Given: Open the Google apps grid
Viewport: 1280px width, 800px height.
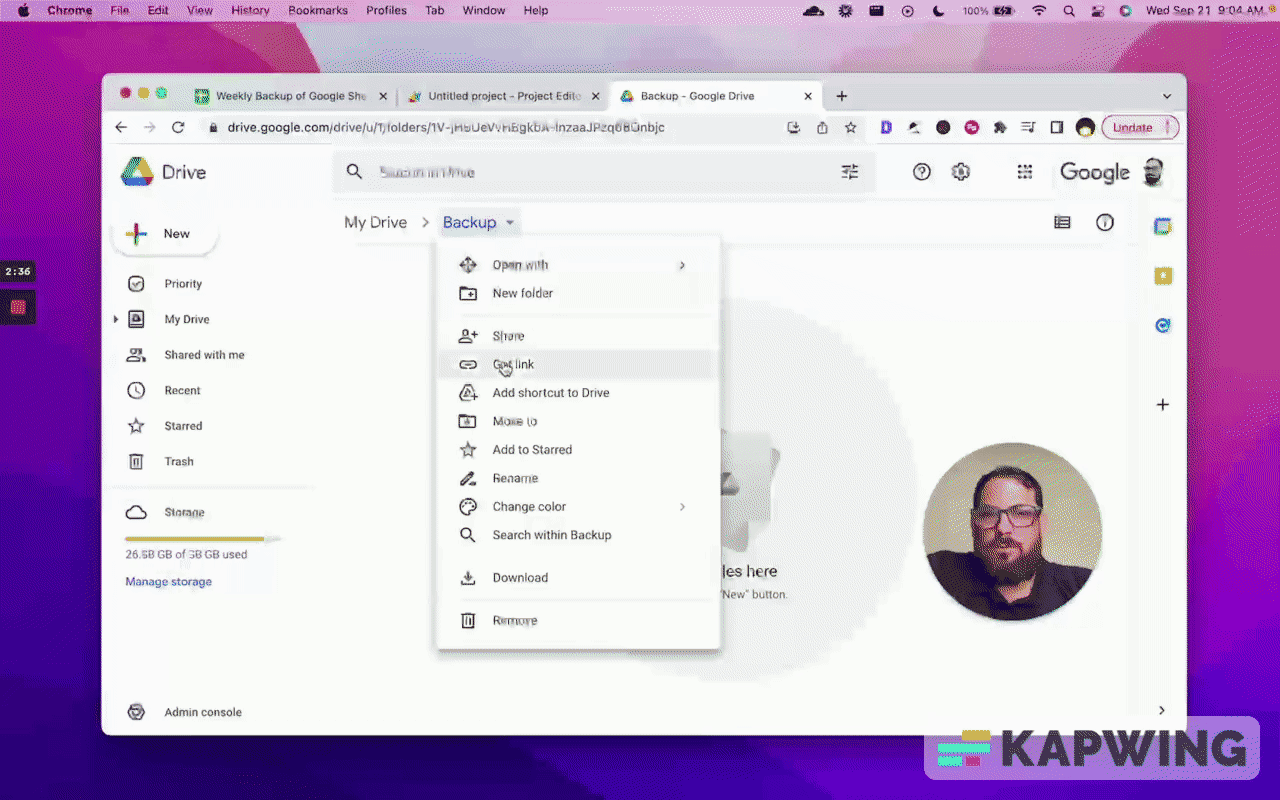Looking at the screenshot, I should (x=1025, y=172).
